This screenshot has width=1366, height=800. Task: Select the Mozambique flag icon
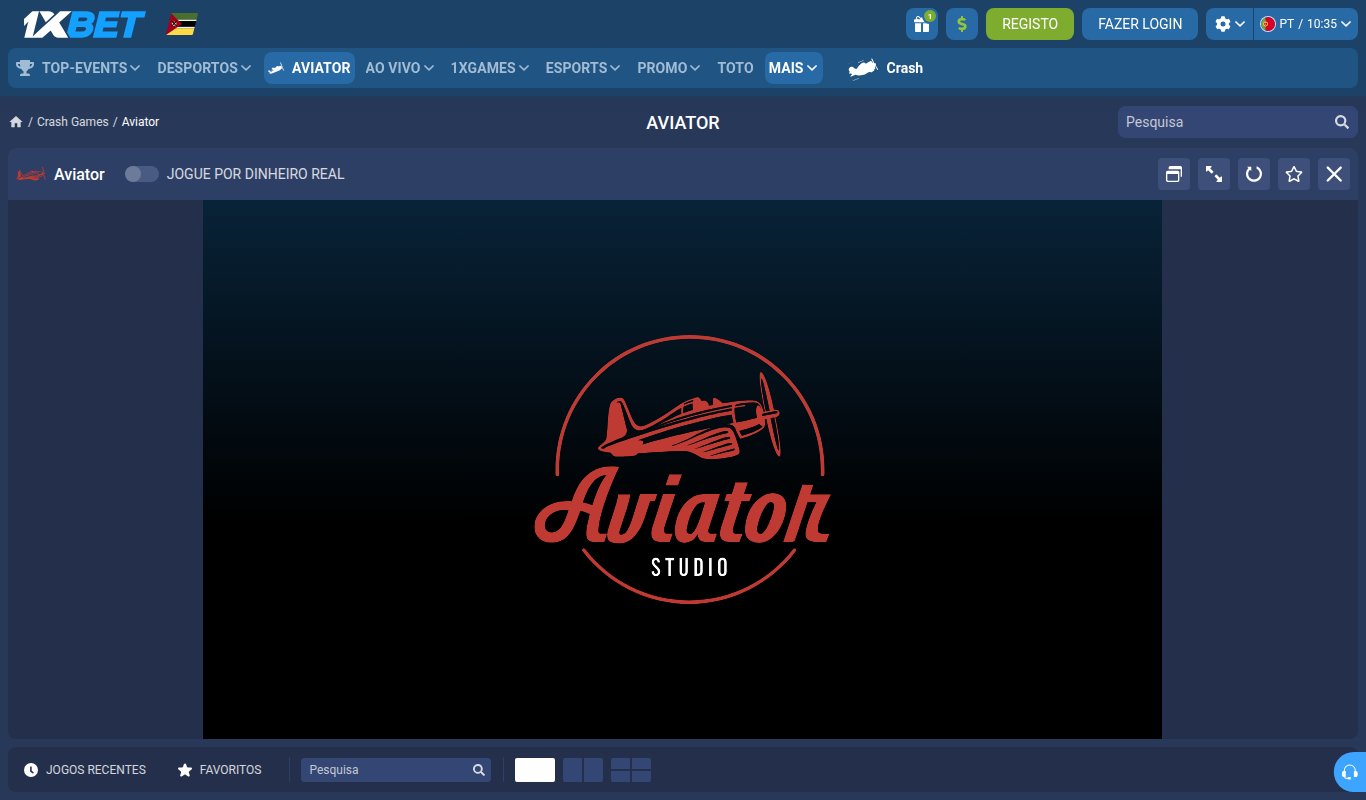(181, 24)
